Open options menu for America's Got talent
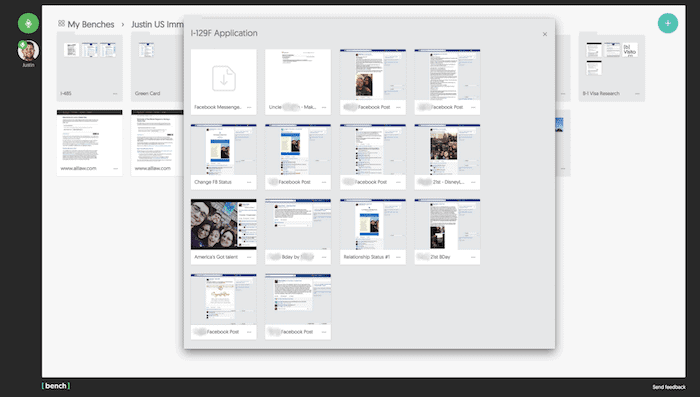The width and height of the screenshot is (700, 397). pyautogui.click(x=249, y=257)
